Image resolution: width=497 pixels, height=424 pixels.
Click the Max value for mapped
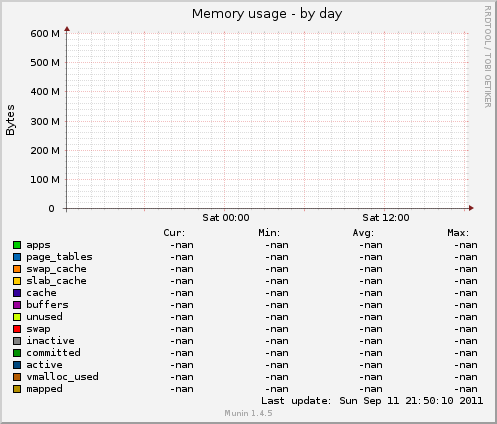[x=466, y=389]
